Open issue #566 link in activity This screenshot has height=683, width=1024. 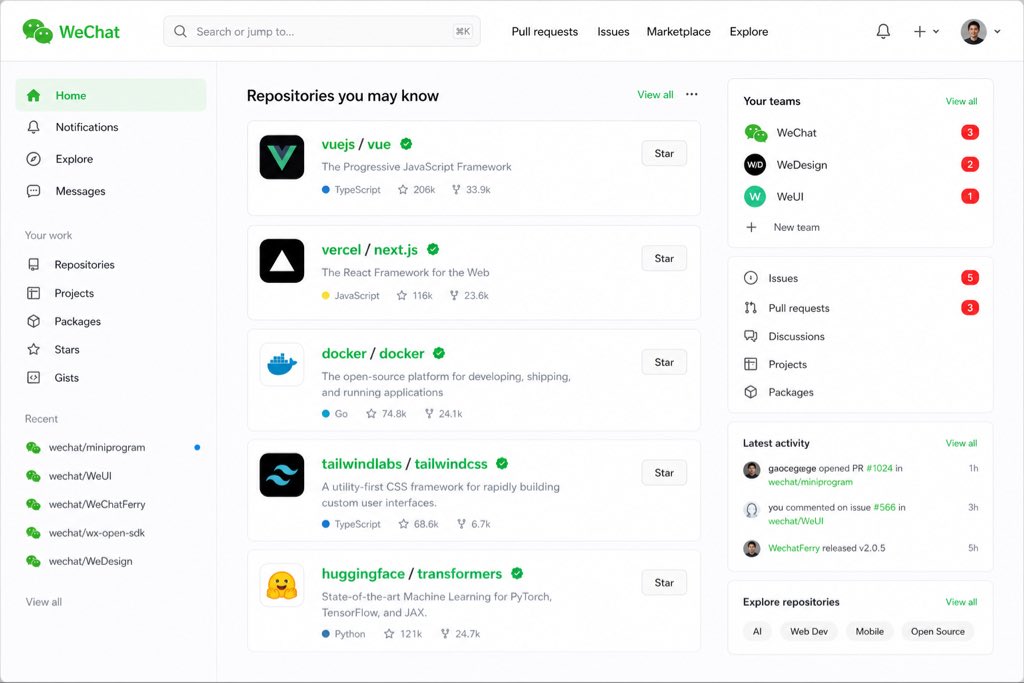point(884,507)
